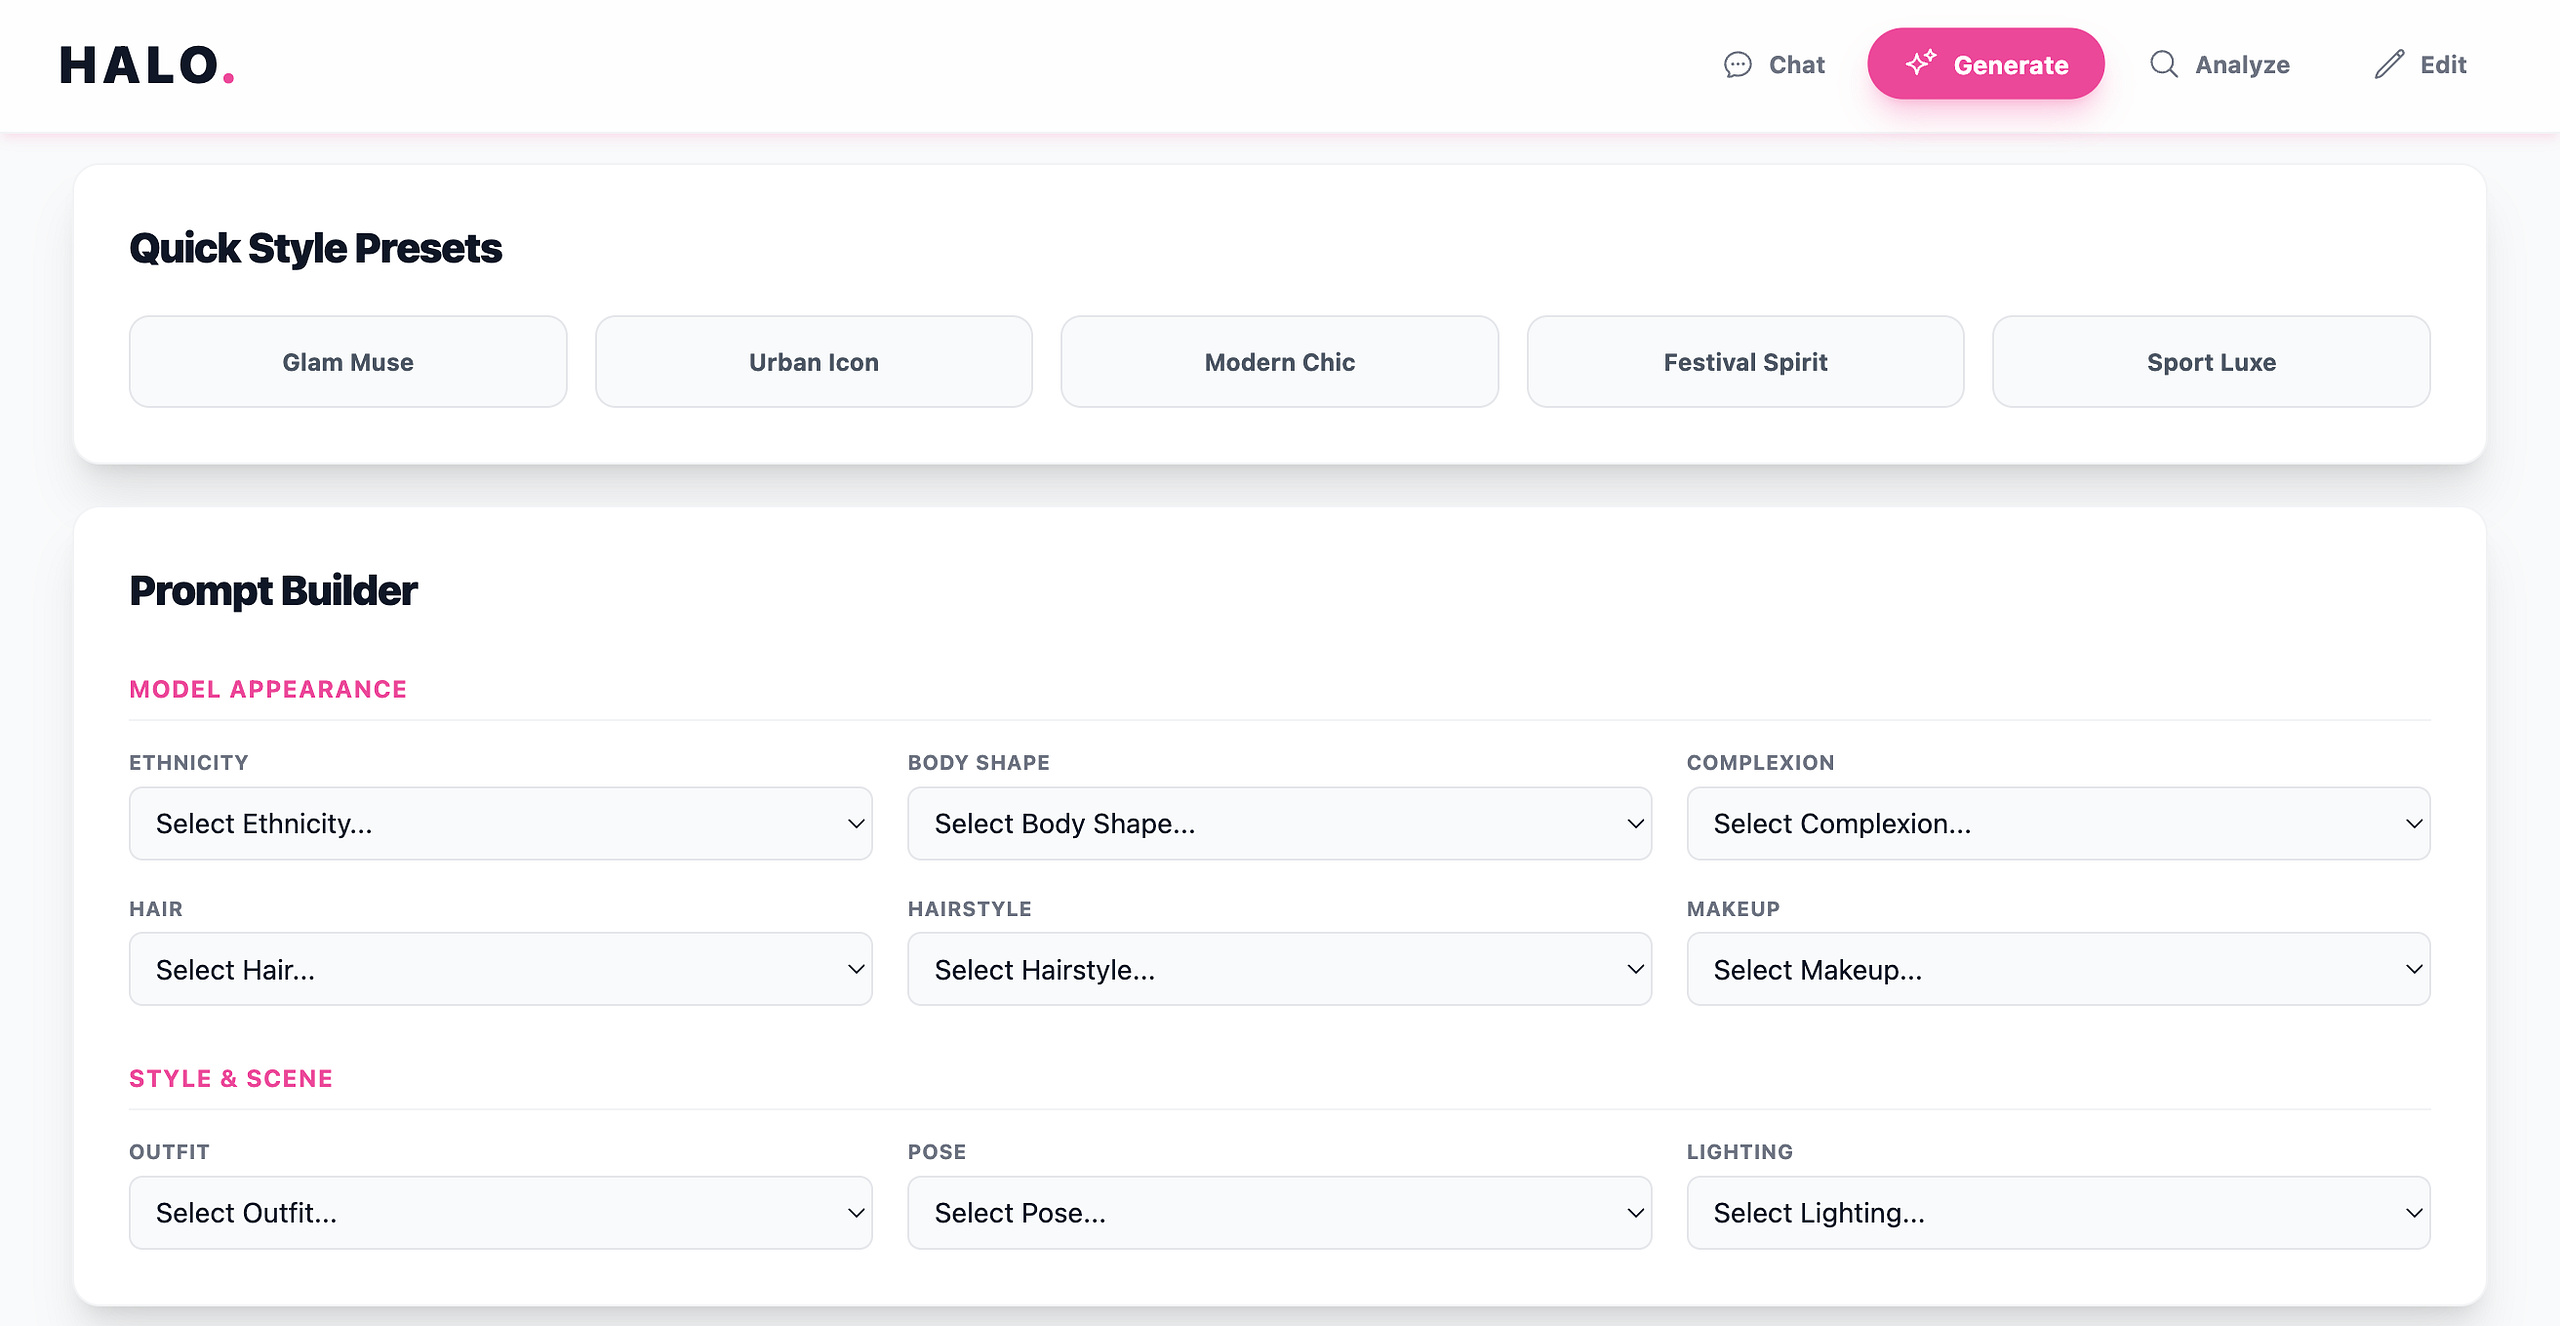
Task: Select the Modern Chic preset
Action: [x=1280, y=362]
